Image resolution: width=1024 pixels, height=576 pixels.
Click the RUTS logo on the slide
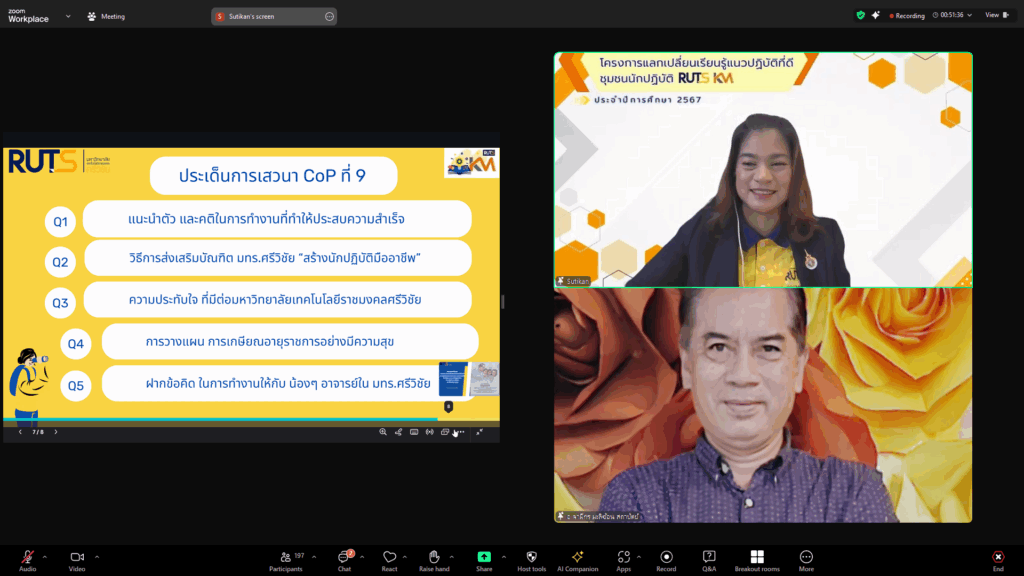[x=42, y=162]
